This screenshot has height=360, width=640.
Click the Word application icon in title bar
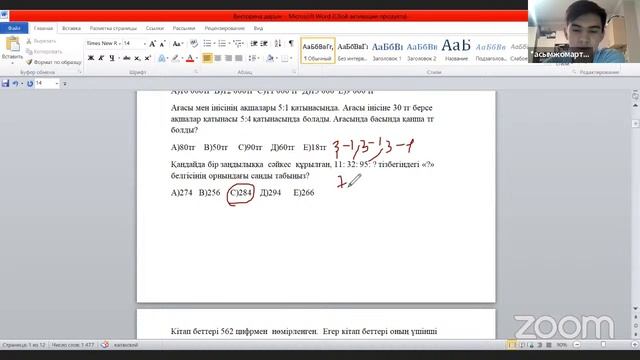click(x=4, y=16)
